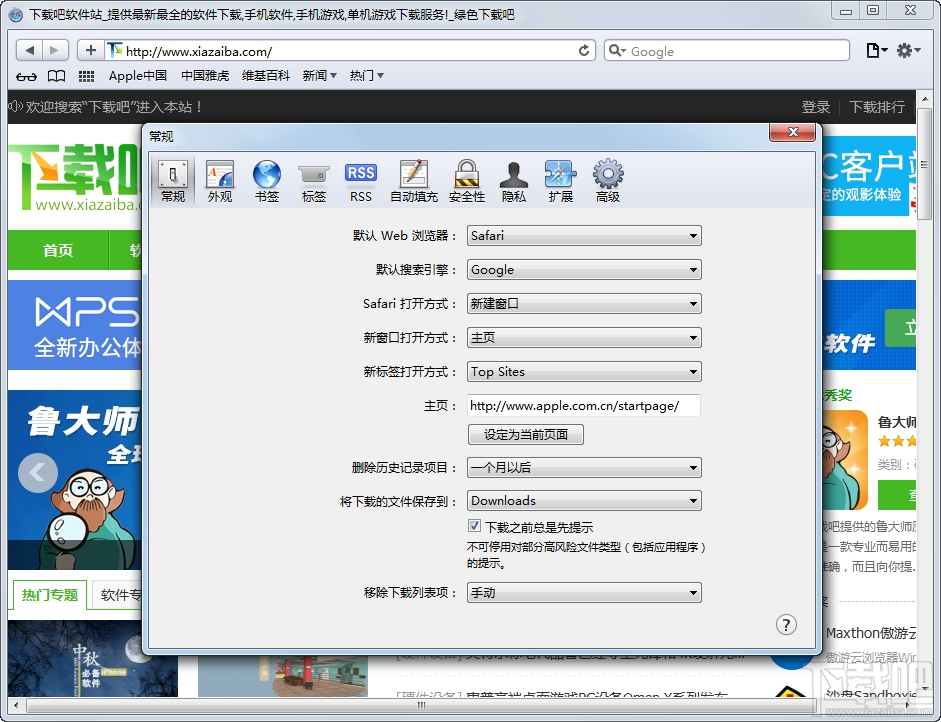Select the 自动填充 (AutoFill) settings icon
This screenshot has height=722, width=941.
414,180
